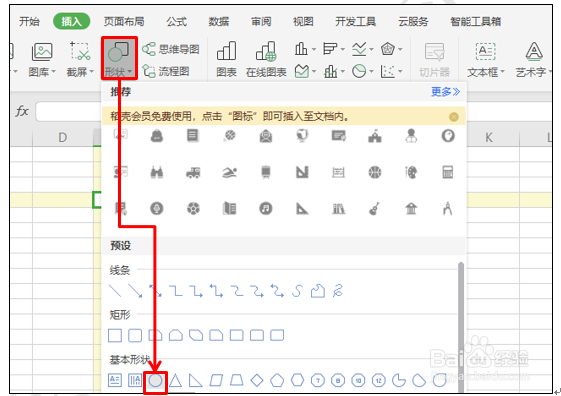Insert the music note icon
This screenshot has width=561, height=396.
(265, 209)
